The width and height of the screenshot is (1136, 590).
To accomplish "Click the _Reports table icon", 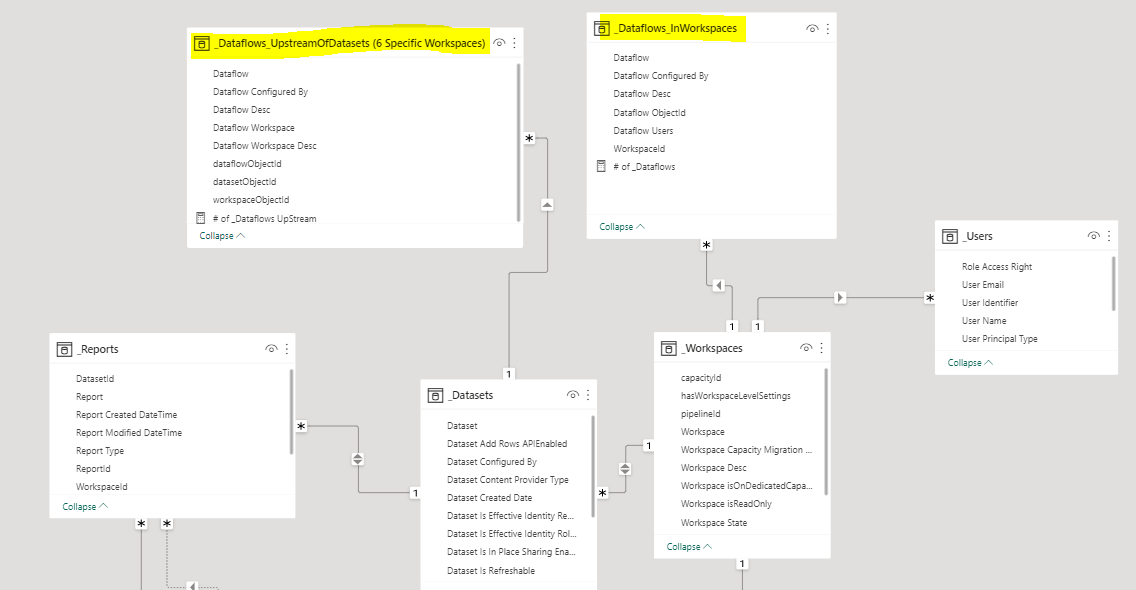I will pyautogui.click(x=64, y=349).
